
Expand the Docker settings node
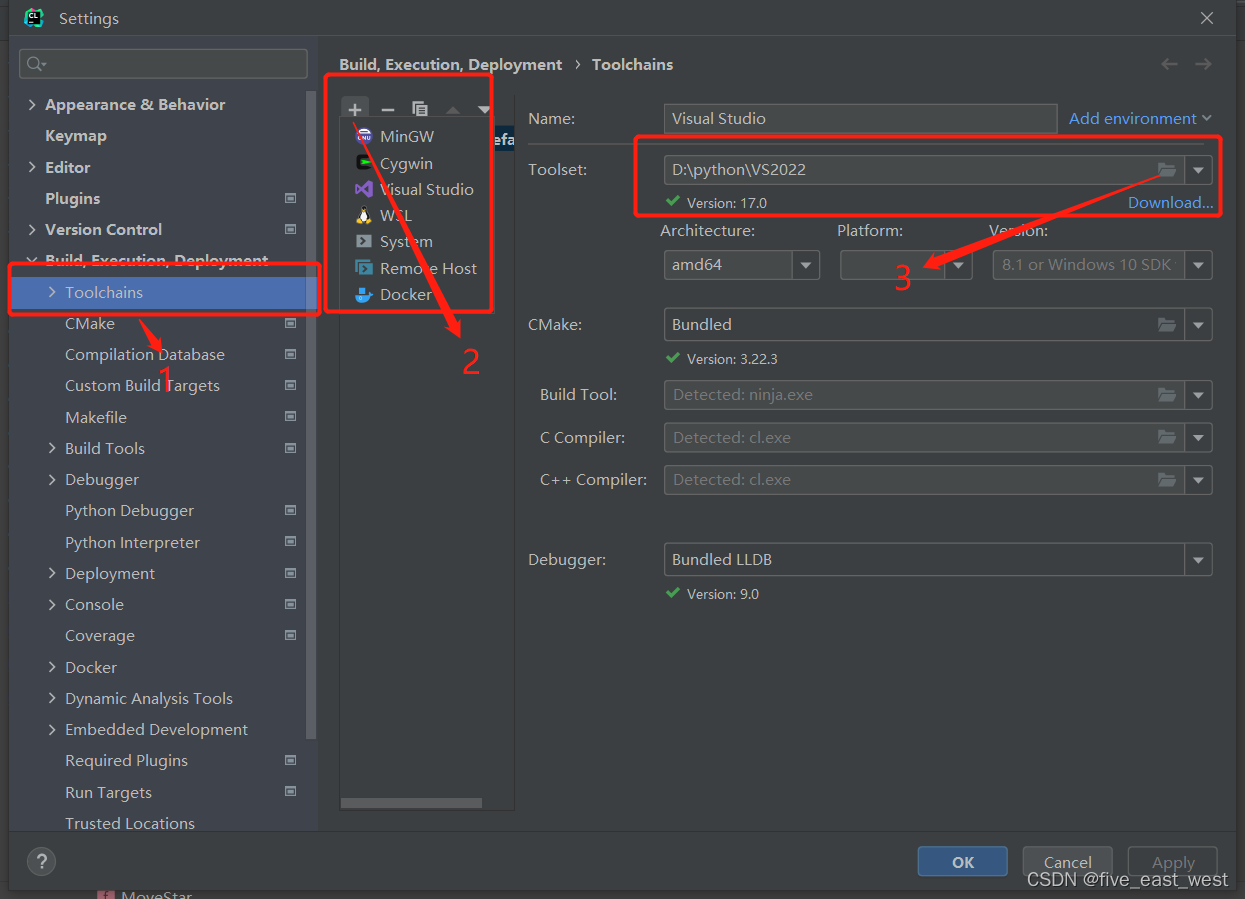52,667
